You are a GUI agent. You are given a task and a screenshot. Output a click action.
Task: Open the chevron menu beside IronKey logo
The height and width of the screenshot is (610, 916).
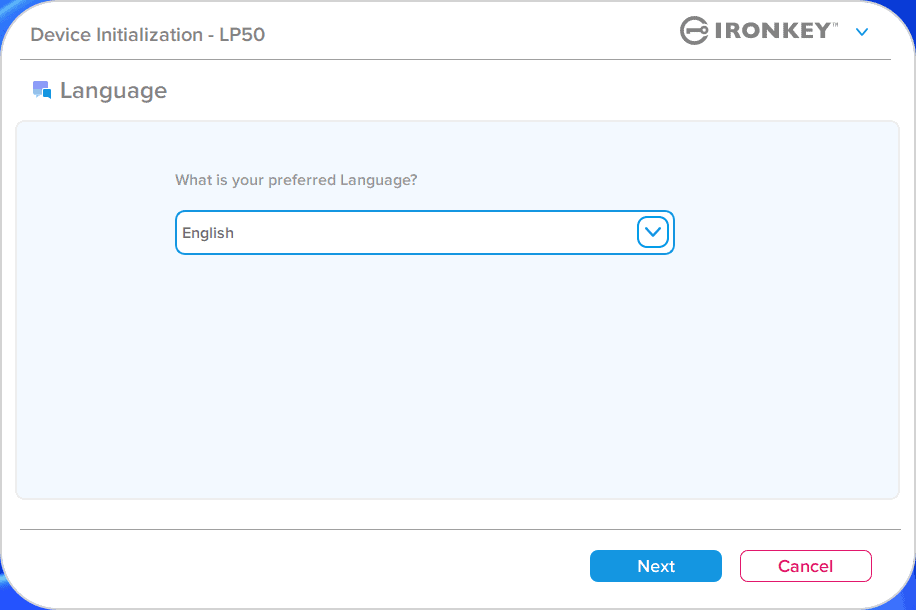pyautogui.click(x=862, y=32)
